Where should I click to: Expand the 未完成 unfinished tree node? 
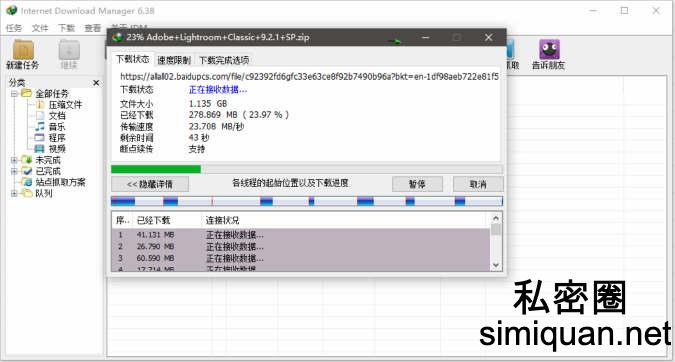pos(14,160)
